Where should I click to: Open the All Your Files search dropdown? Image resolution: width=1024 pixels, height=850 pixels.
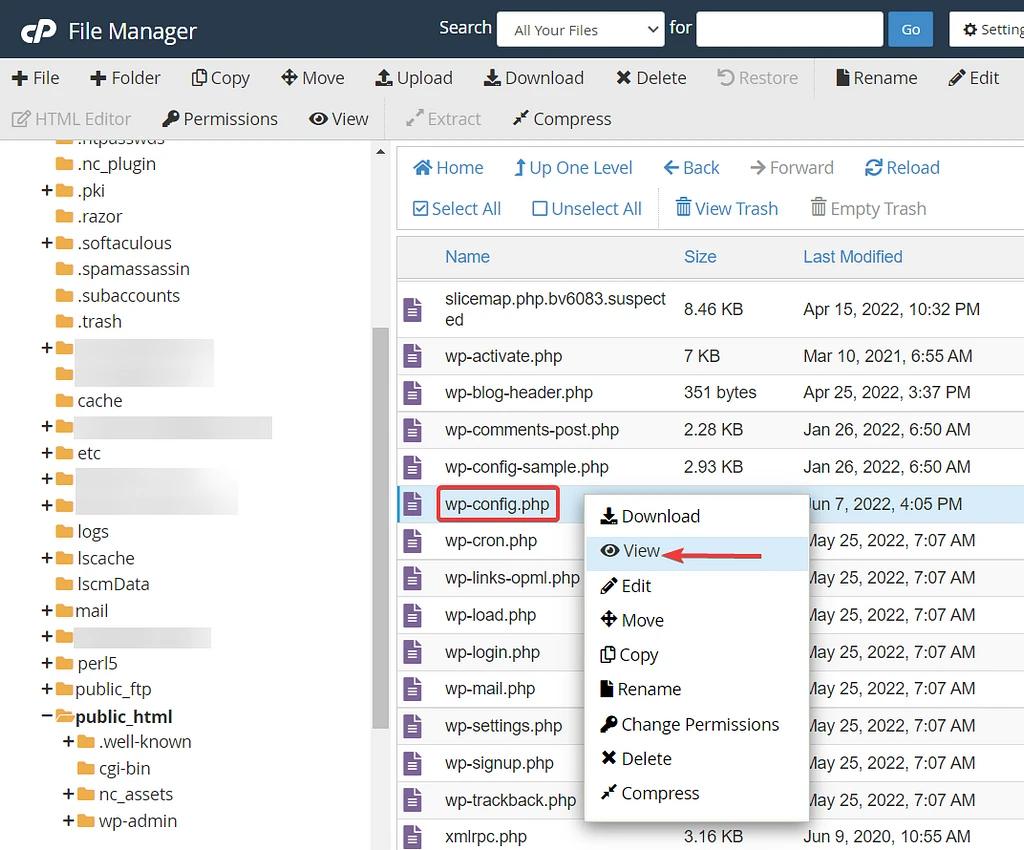click(x=580, y=30)
